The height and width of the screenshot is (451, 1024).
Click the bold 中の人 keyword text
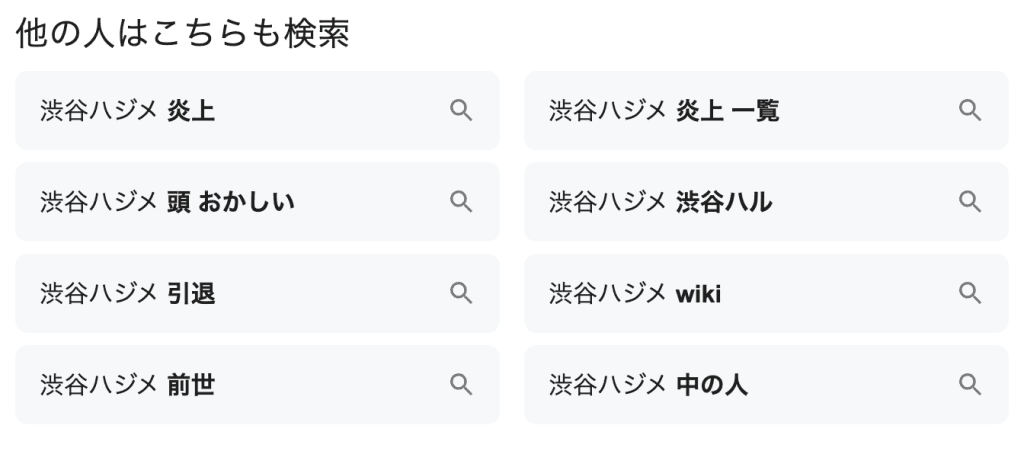pyautogui.click(x=711, y=385)
